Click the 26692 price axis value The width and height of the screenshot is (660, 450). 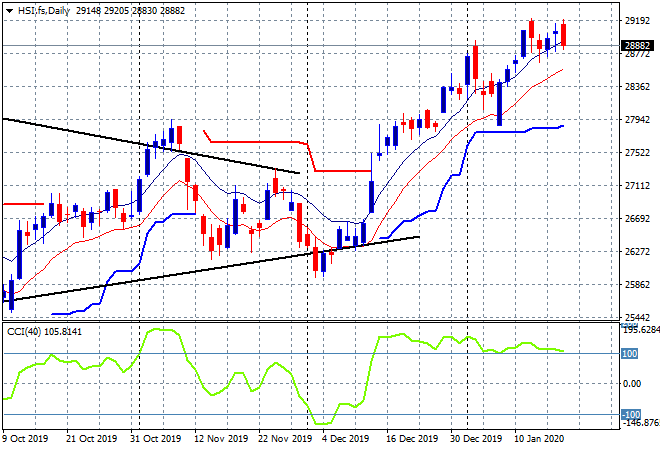click(637, 218)
